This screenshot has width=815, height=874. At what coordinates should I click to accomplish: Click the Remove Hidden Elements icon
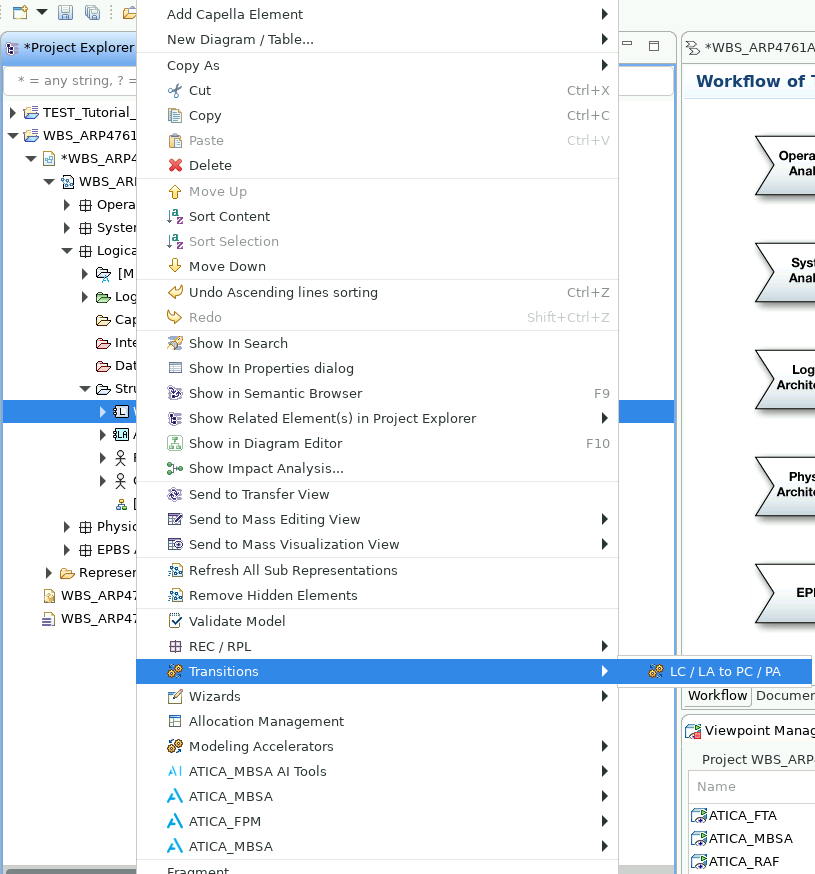coord(175,595)
